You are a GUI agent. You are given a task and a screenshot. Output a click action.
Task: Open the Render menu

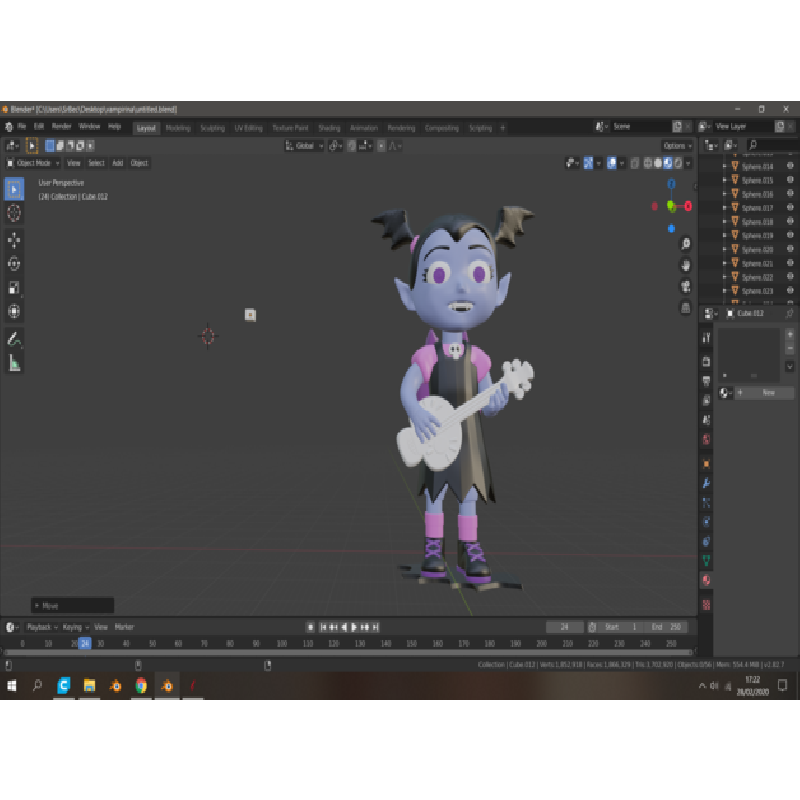pyautogui.click(x=61, y=126)
